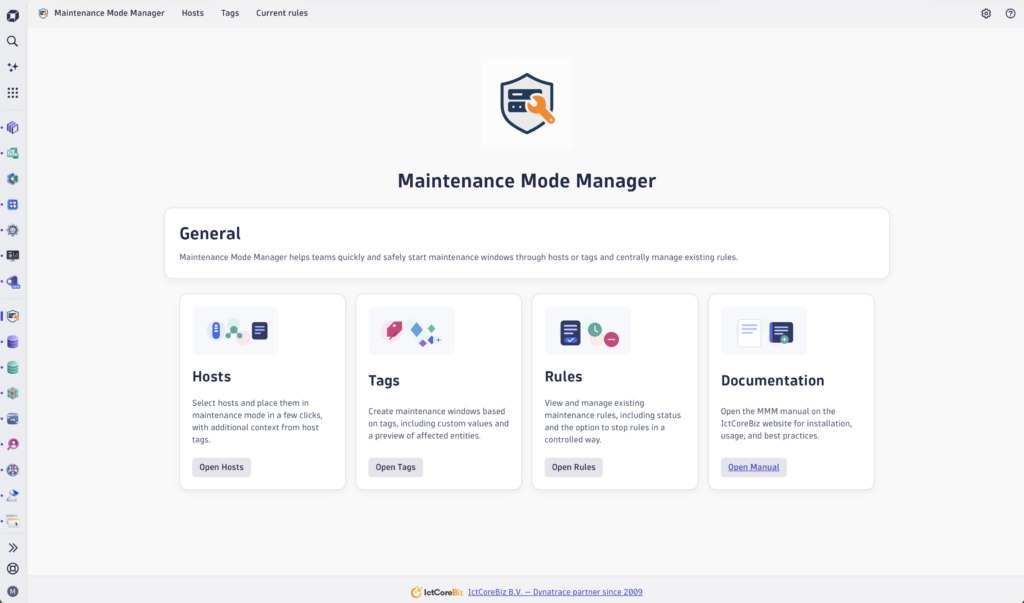The width and height of the screenshot is (1024, 603).
Task: Open the search magnifier in the sidebar
Action: (13, 41)
